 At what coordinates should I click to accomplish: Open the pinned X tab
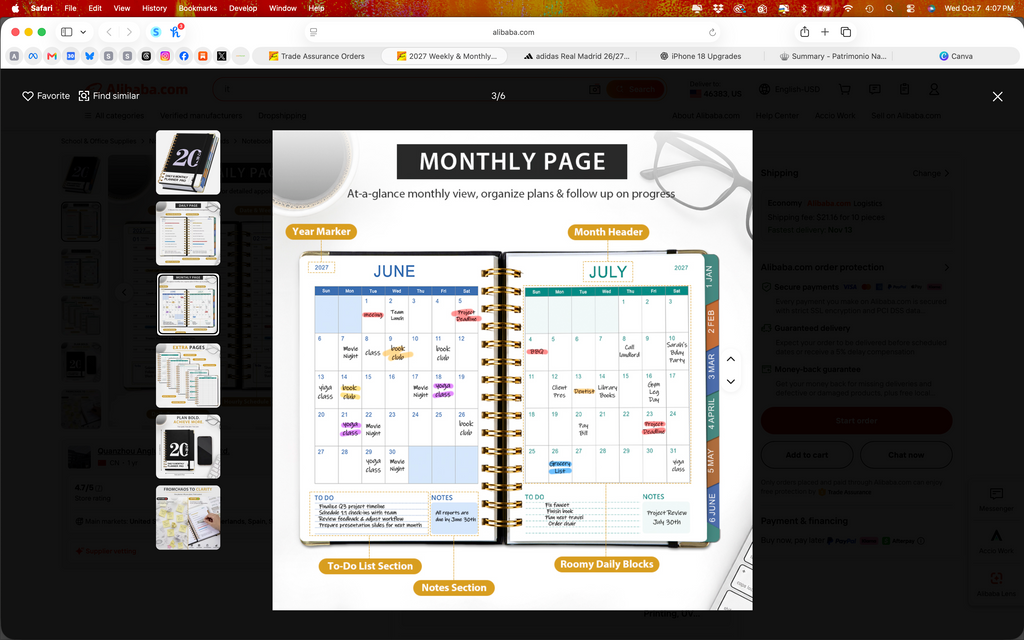[222, 56]
